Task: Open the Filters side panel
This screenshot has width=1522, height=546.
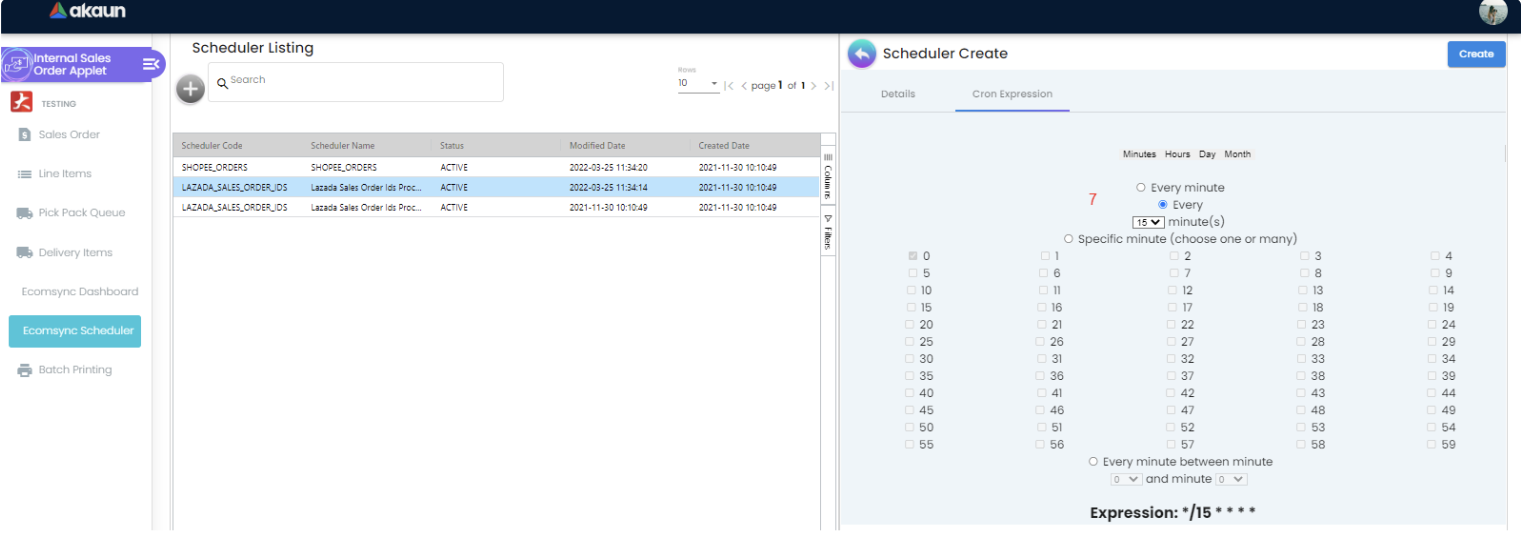Action: pyautogui.click(x=828, y=230)
